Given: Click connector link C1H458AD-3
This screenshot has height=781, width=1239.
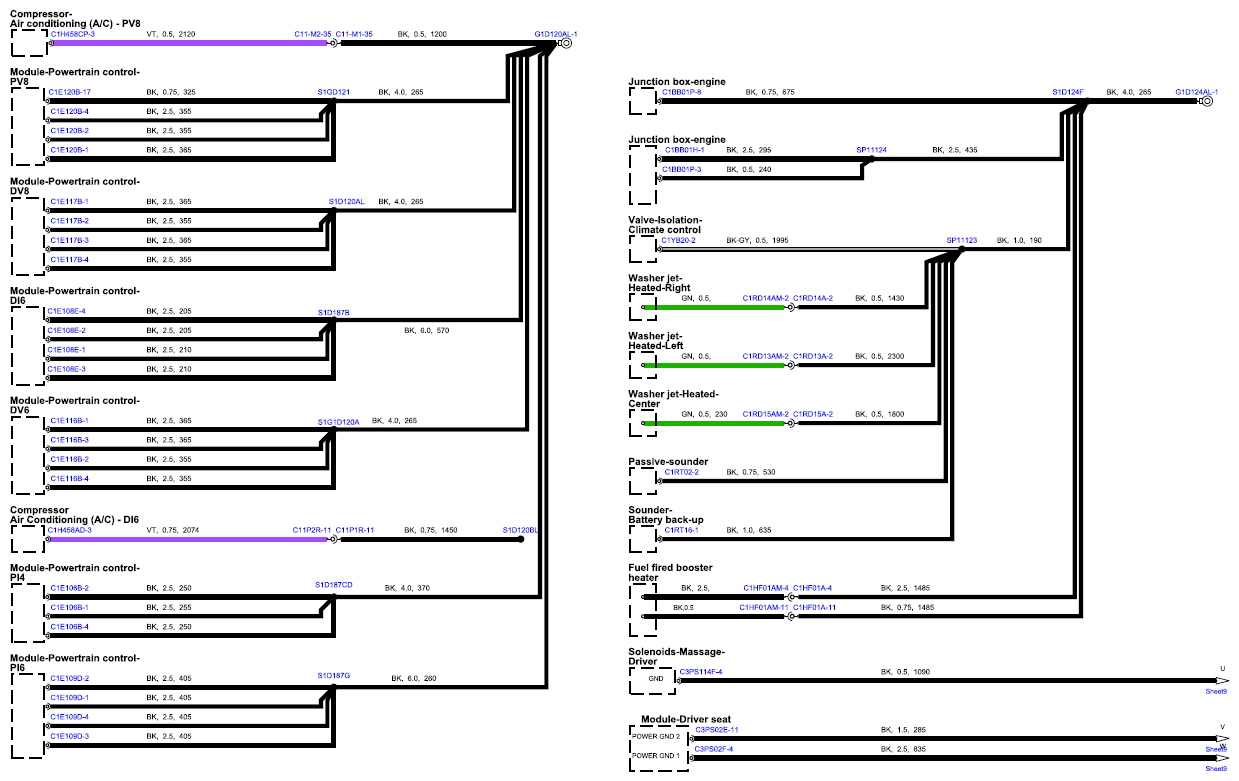Looking at the screenshot, I should pos(71,530).
